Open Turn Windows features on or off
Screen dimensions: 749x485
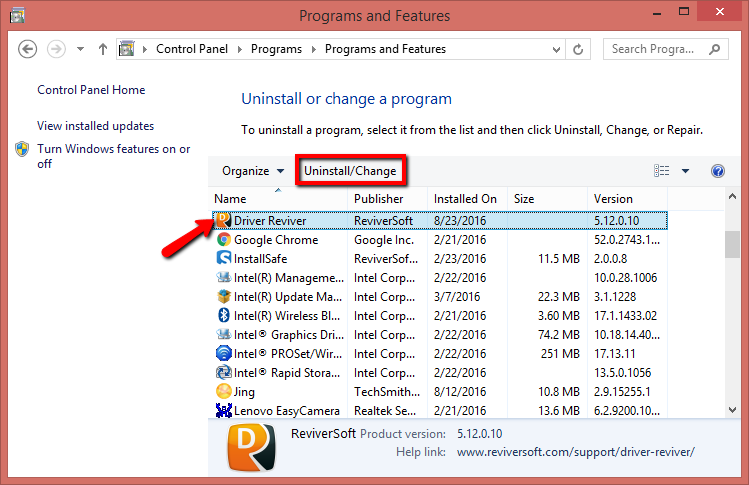pyautogui.click(x=114, y=156)
